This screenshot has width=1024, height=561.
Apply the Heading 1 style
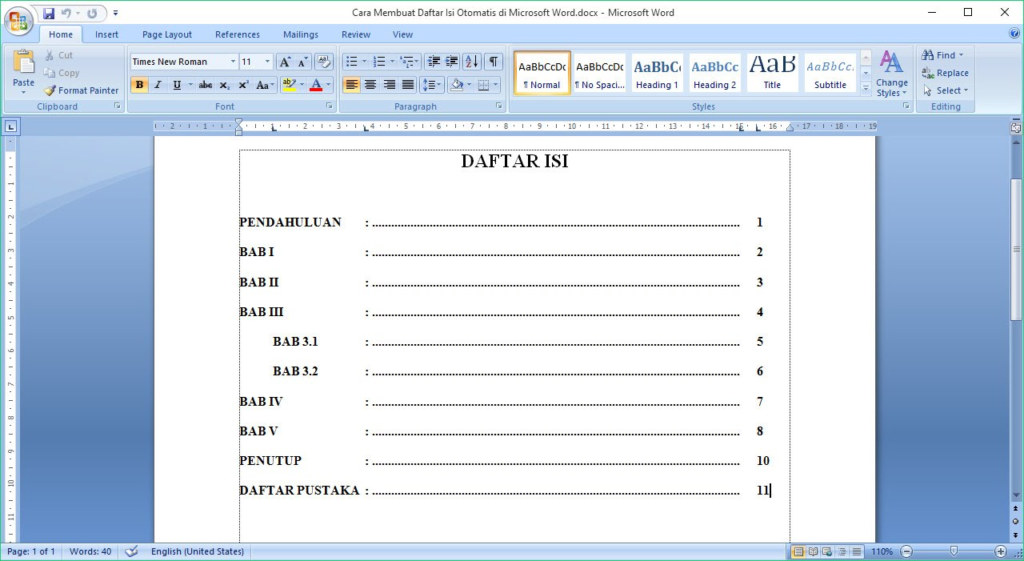(657, 73)
